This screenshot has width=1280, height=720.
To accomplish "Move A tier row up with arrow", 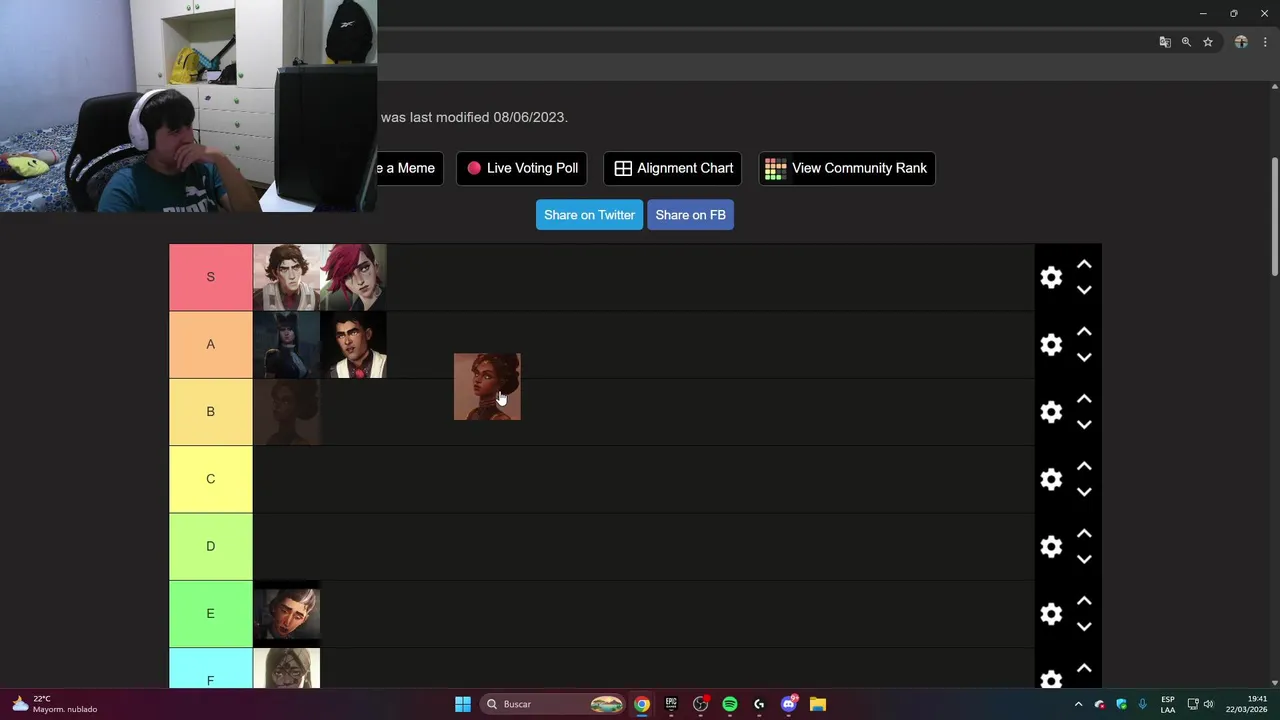I will (x=1084, y=332).
